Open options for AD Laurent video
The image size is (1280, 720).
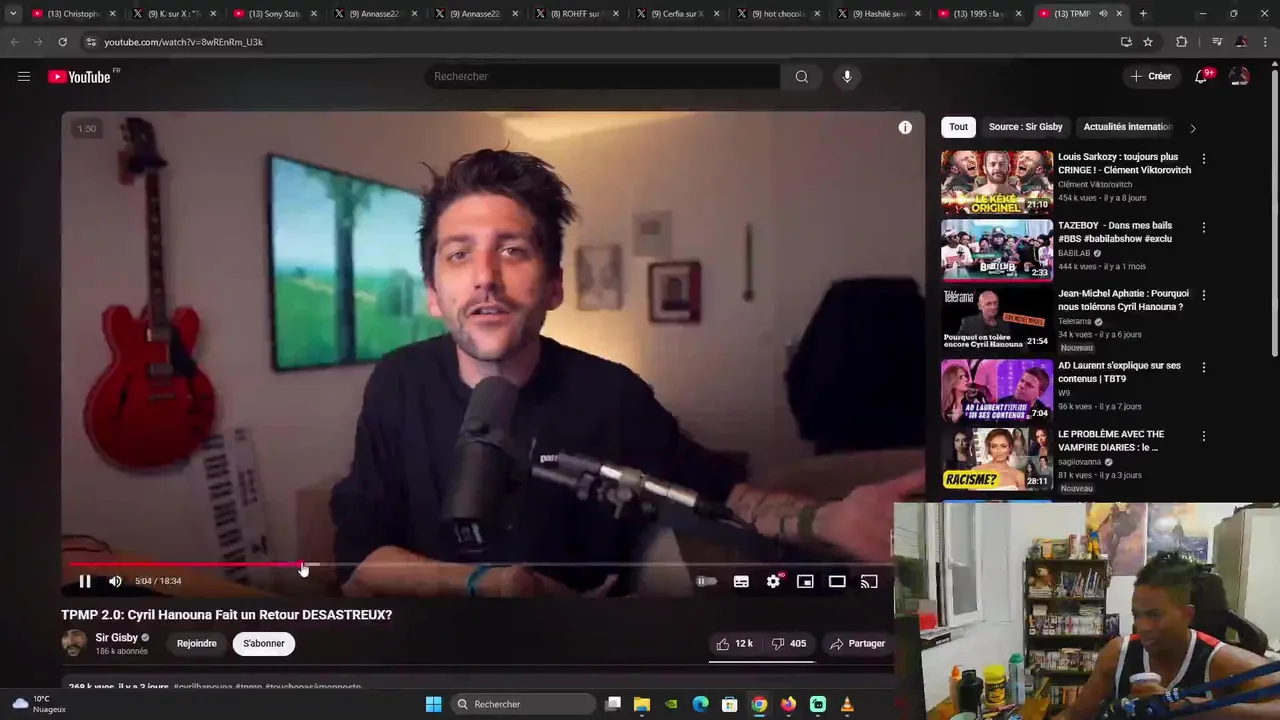(x=1203, y=368)
